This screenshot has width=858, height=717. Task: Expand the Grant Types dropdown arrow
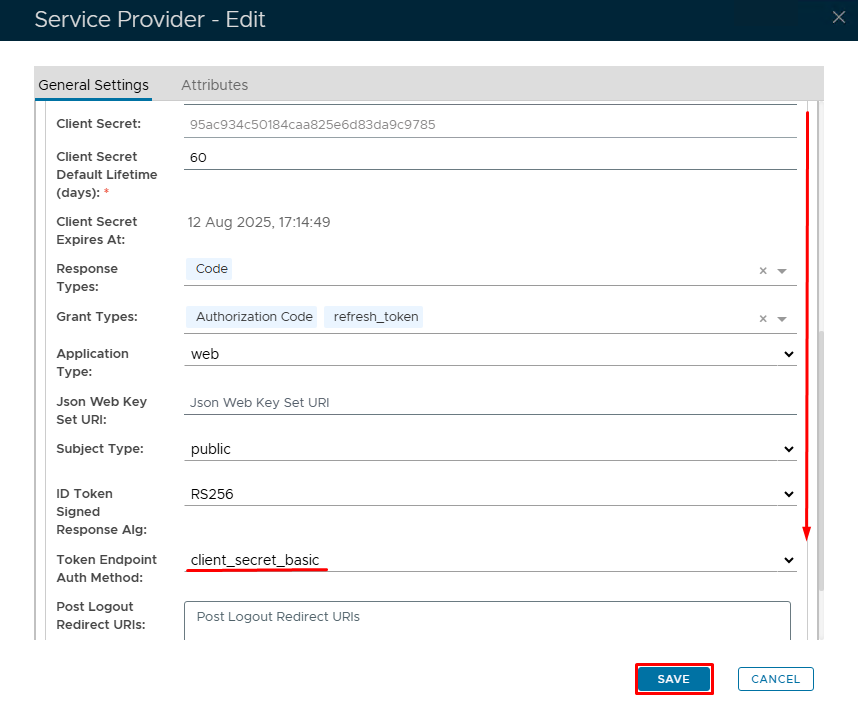782,319
